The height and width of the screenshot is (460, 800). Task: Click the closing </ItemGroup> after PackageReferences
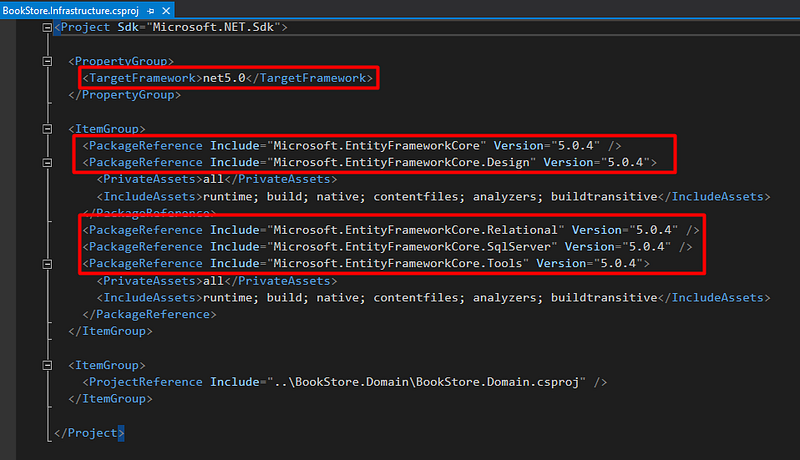pyautogui.click(x=110, y=331)
